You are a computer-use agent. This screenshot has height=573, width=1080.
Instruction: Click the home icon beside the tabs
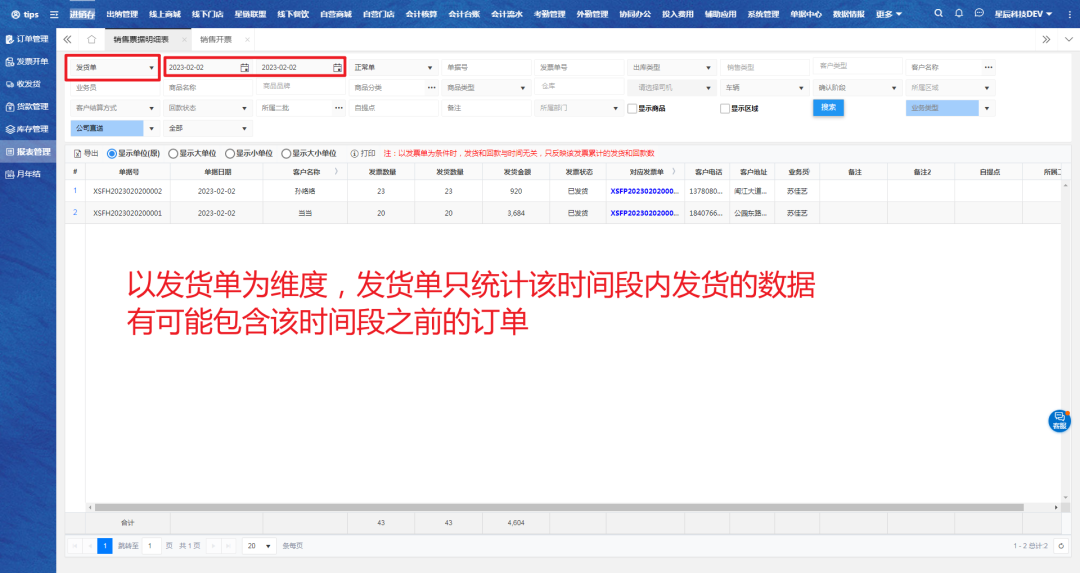click(91, 39)
